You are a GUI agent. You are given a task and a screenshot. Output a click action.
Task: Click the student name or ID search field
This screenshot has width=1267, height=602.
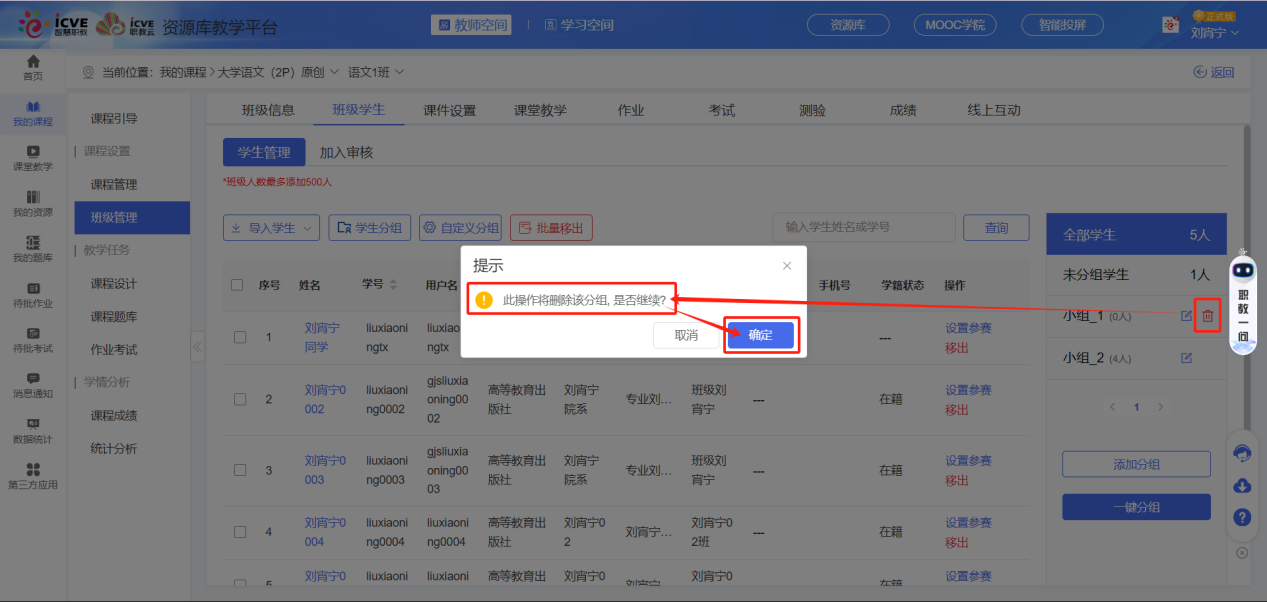(x=863, y=227)
